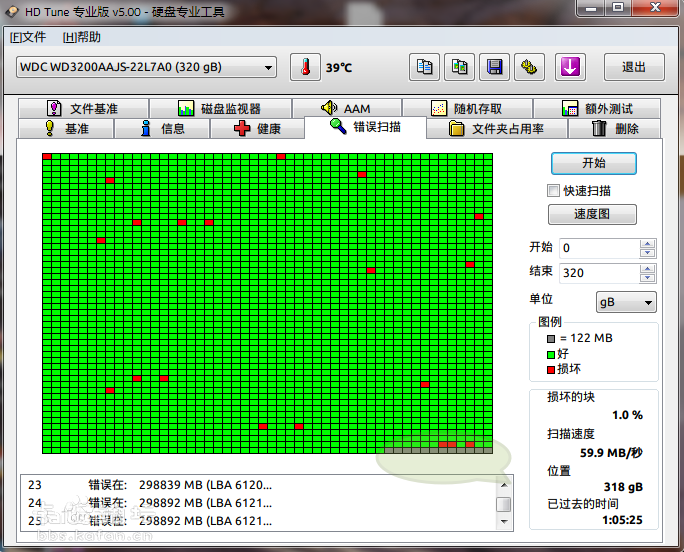Decrease the 开始 start value with down arrow
Viewport: 684px width, 552px height.
coord(648,253)
